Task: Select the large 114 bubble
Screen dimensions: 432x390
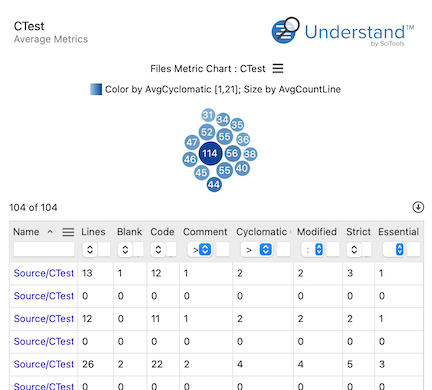Action: coord(210,153)
